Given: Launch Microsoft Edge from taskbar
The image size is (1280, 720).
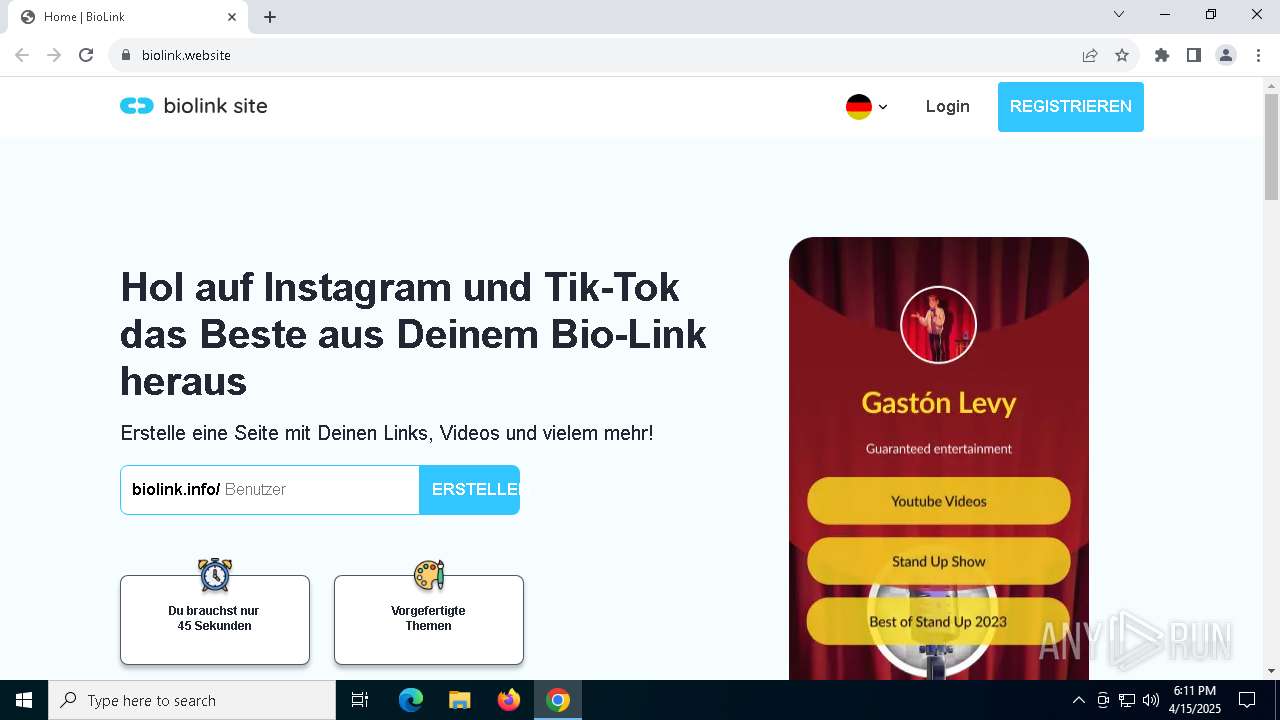Looking at the screenshot, I should [x=411, y=700].
